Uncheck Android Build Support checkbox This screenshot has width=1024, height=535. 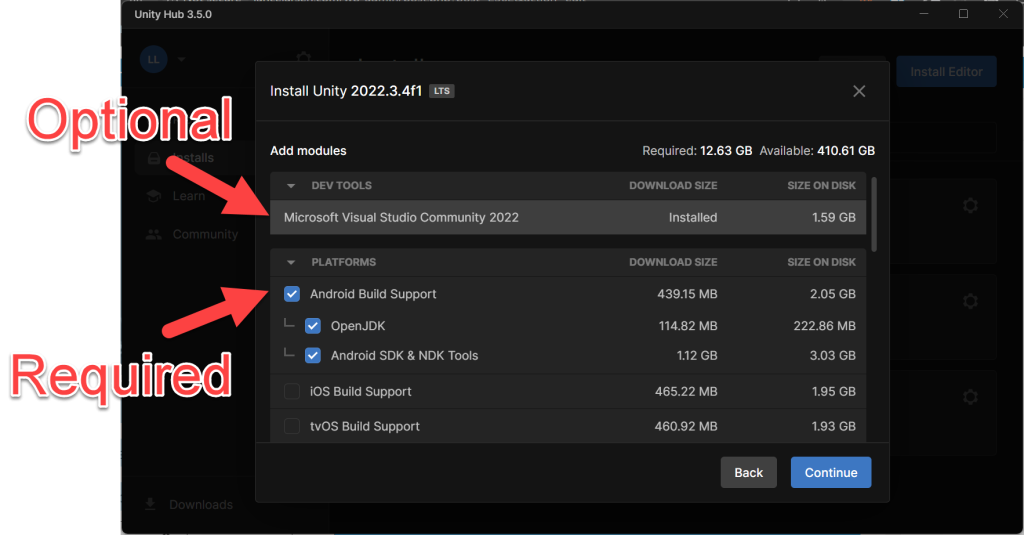click(x=292, y=294)
